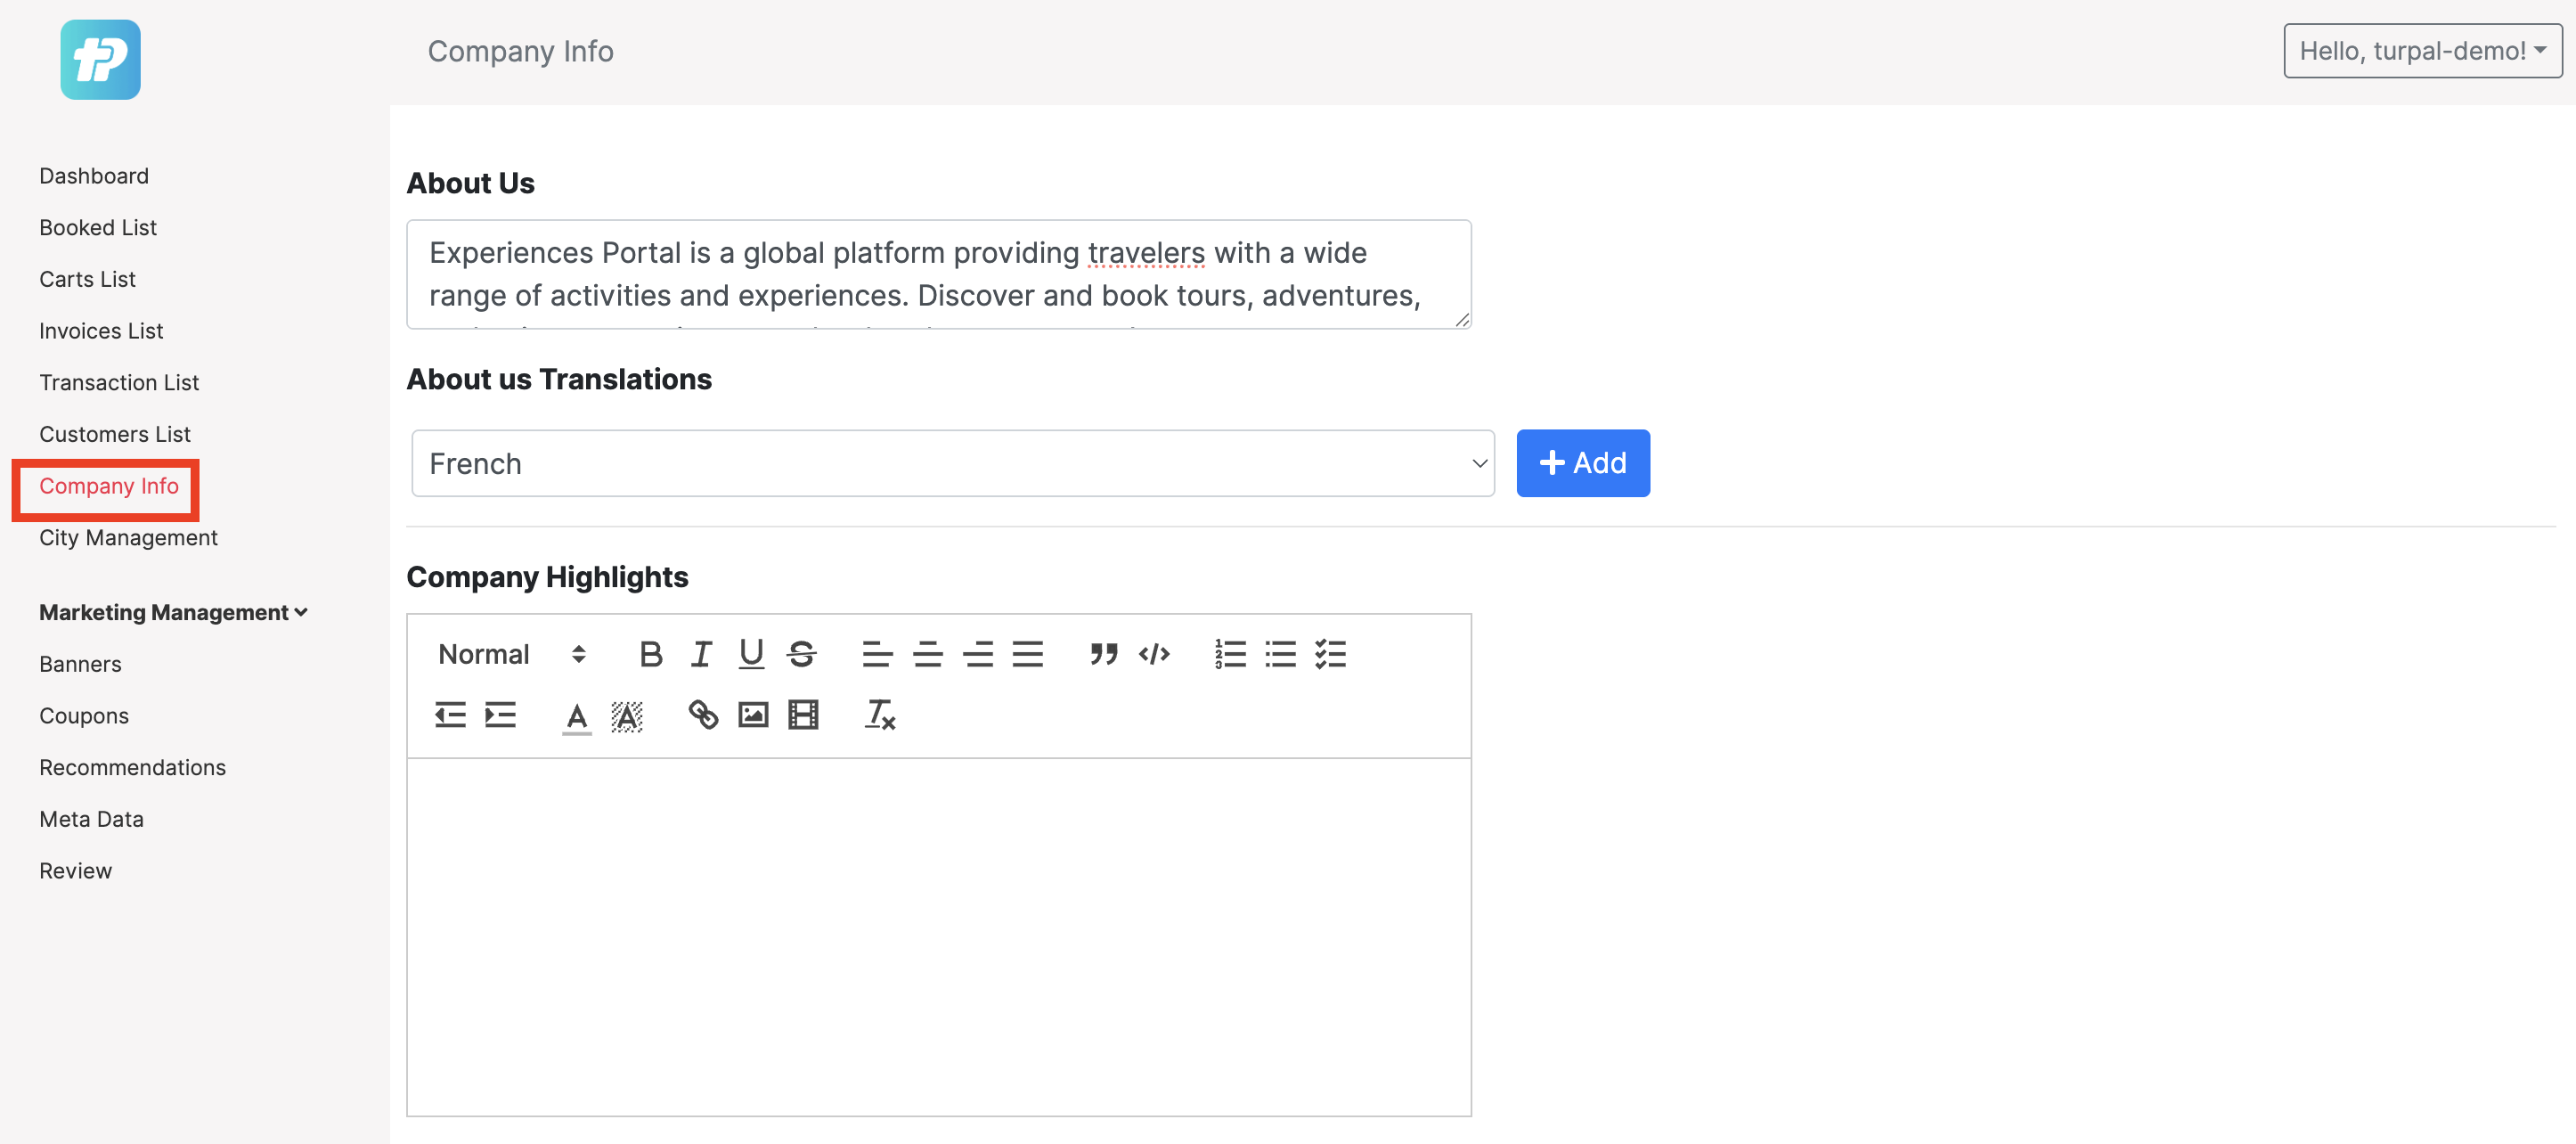Toggle bold formatting in highlights editor
Image resolution: width=2576 pixels, height=1144 pixels.
coord(651,654)
